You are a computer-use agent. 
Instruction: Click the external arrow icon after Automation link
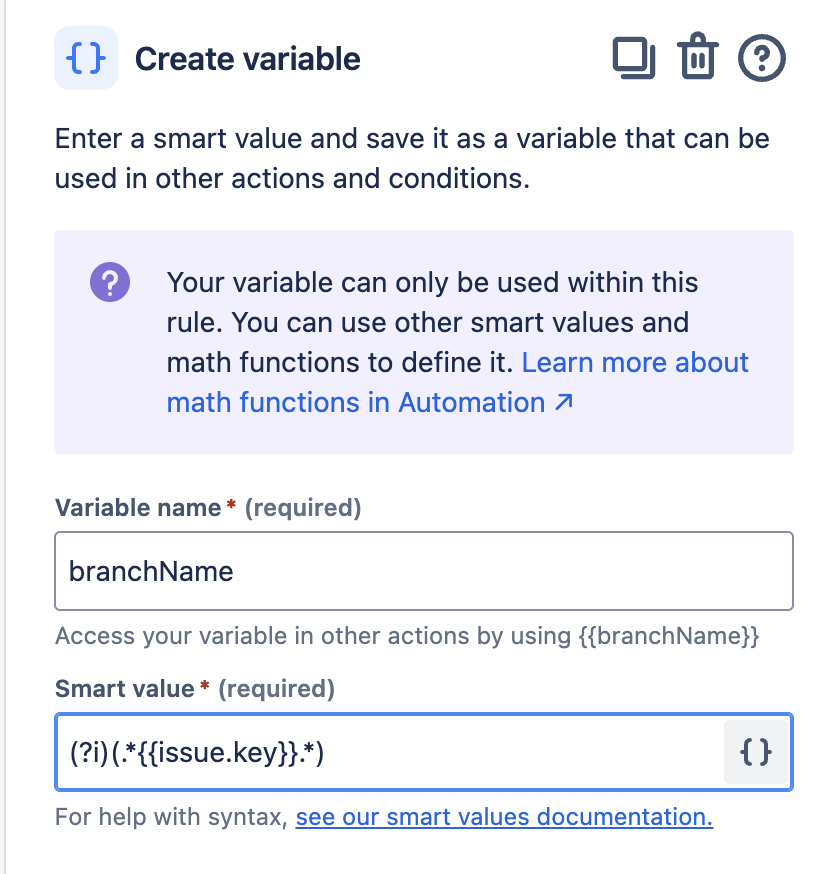564,403
